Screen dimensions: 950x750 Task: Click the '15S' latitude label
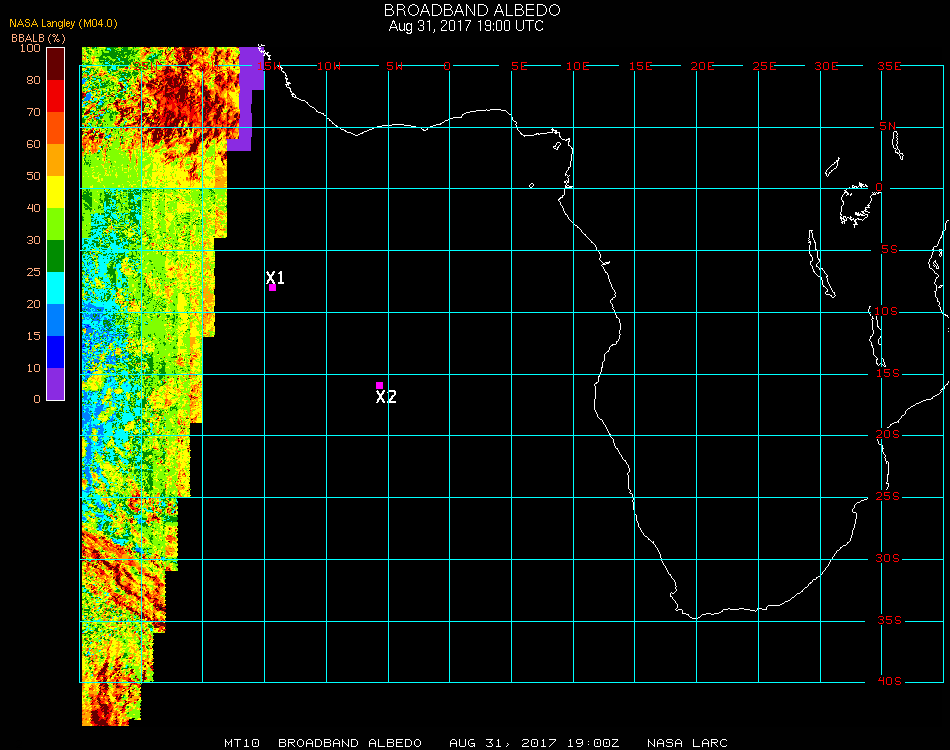(x=888, y=373)
